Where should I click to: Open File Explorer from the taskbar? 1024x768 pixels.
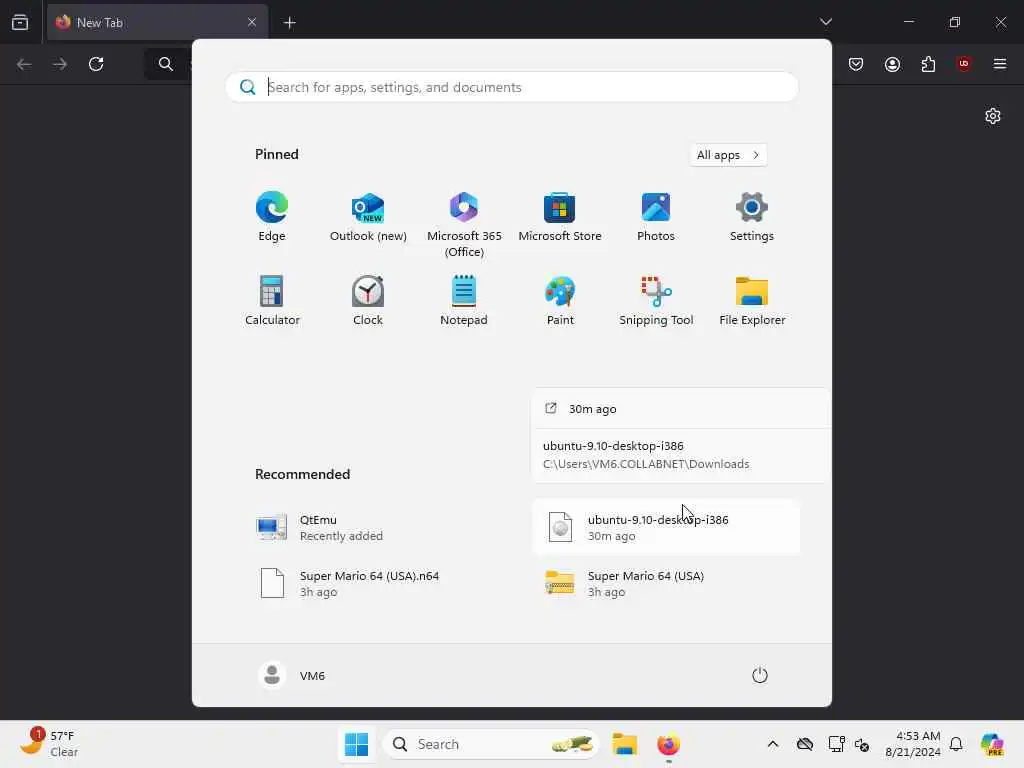[624, 744]
